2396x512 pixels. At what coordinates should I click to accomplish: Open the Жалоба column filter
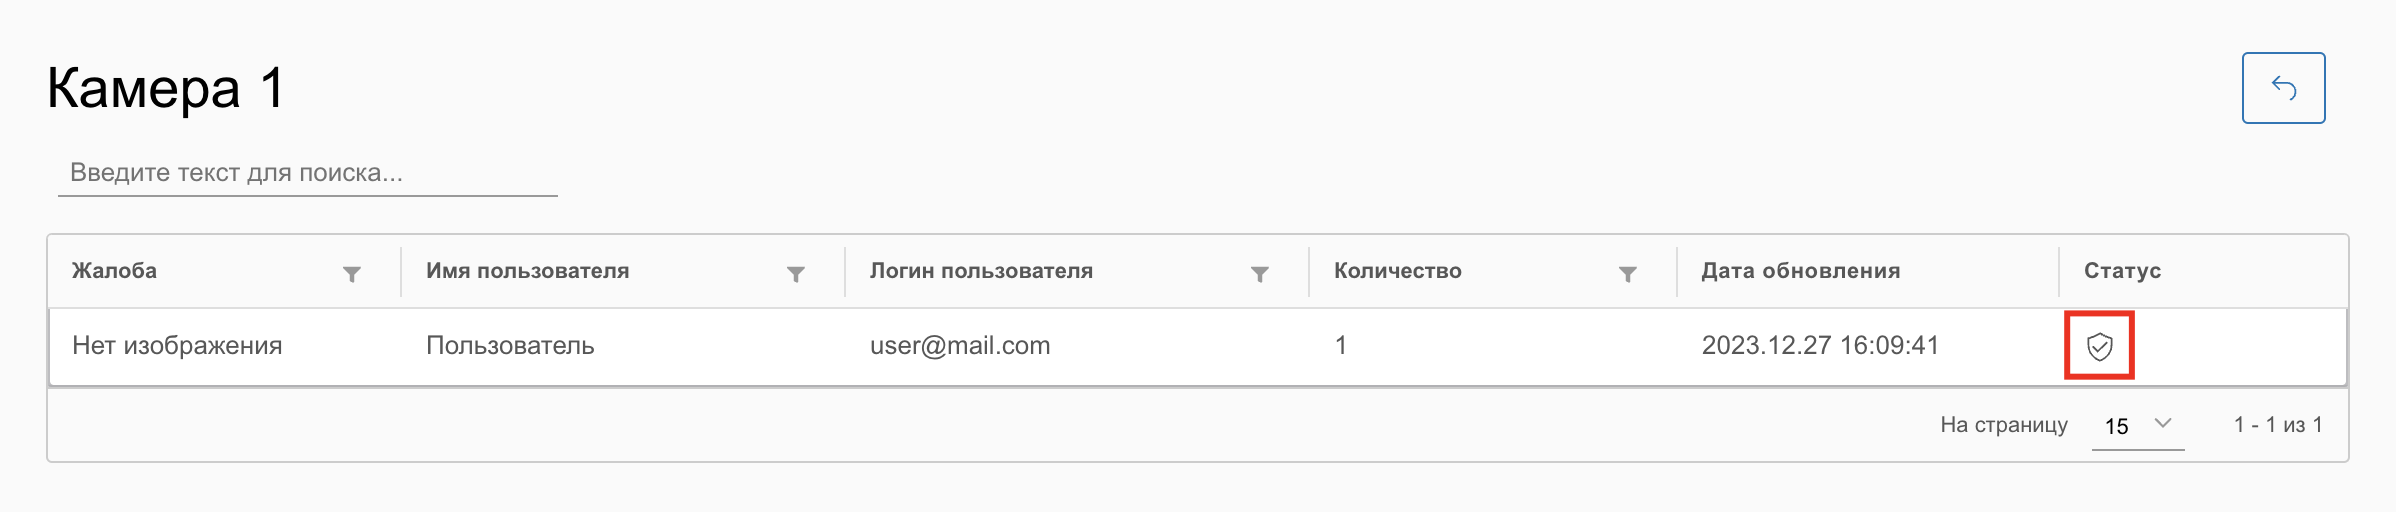352,274
